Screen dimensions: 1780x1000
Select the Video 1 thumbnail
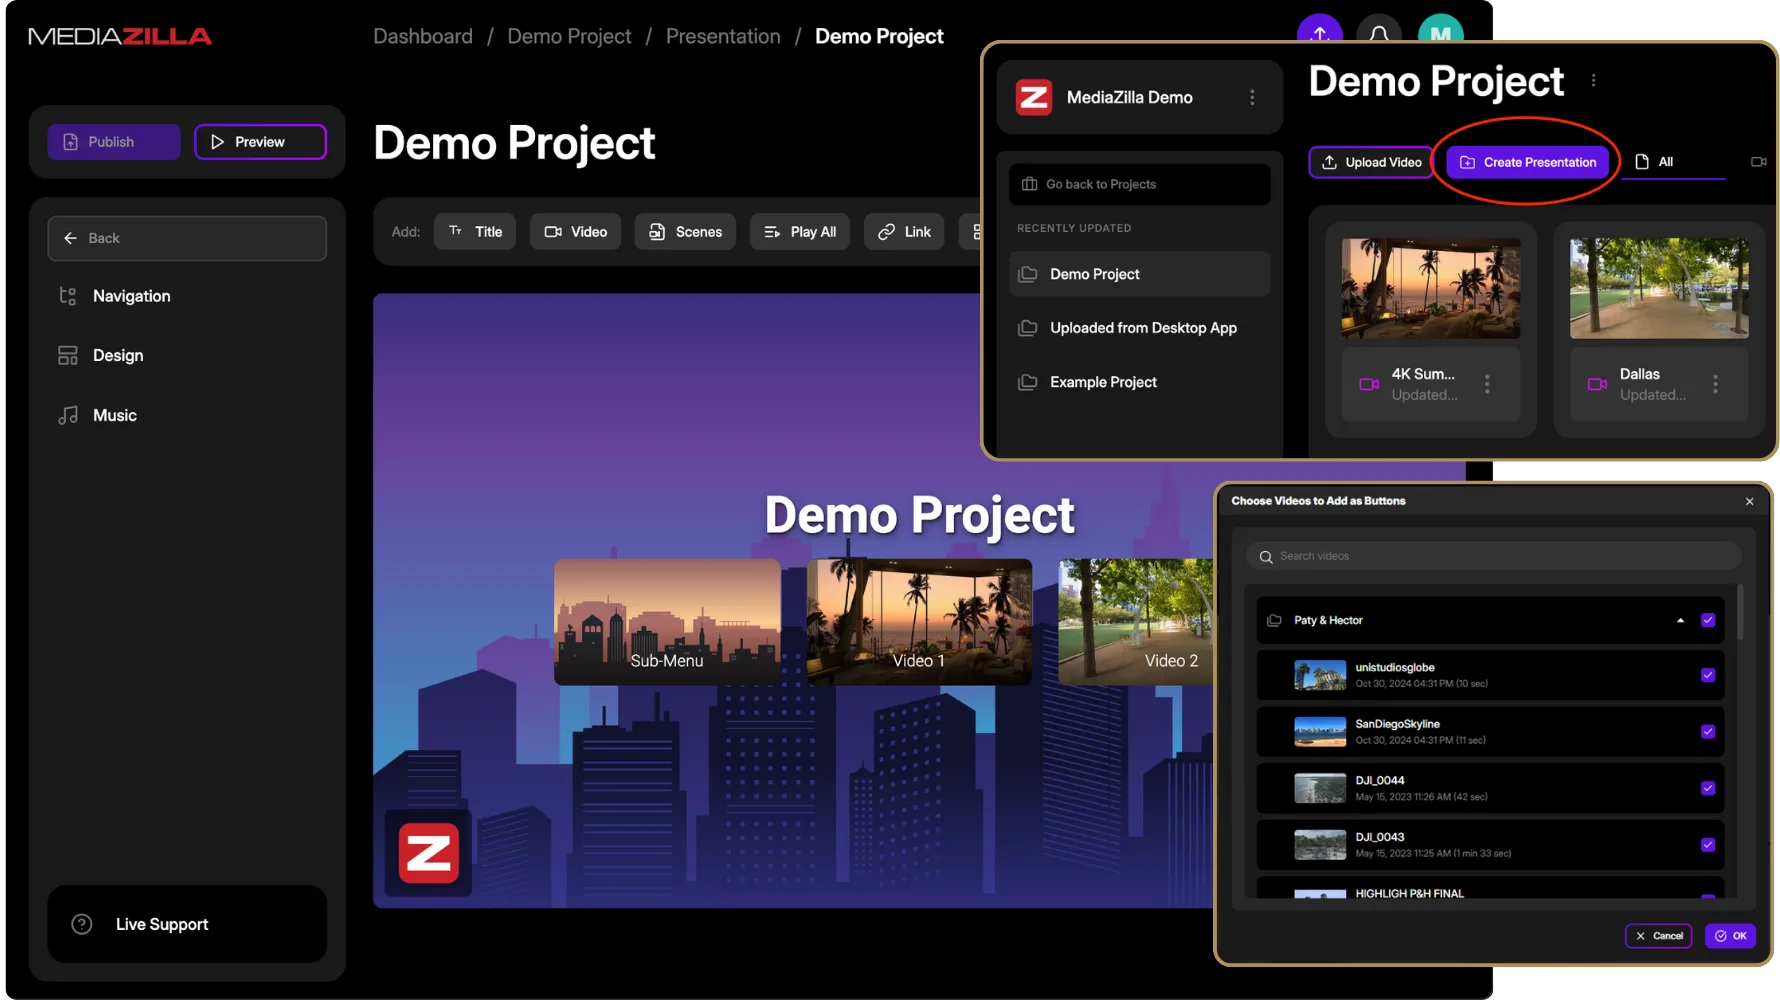(919, 622)
